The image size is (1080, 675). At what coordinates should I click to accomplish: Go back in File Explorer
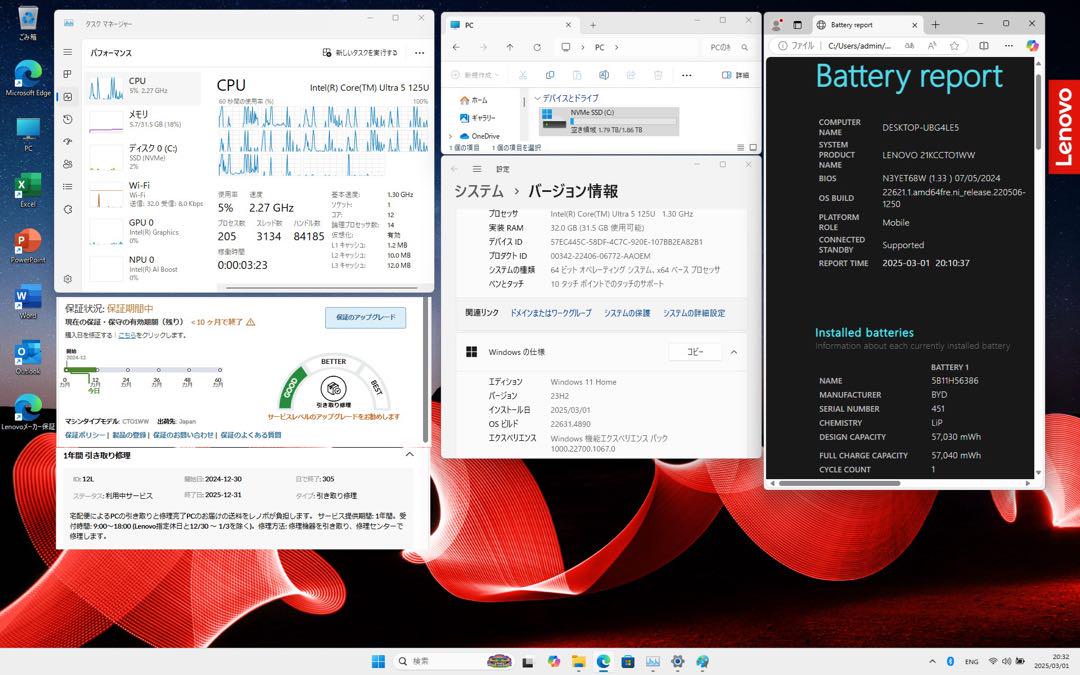point(456,48)
